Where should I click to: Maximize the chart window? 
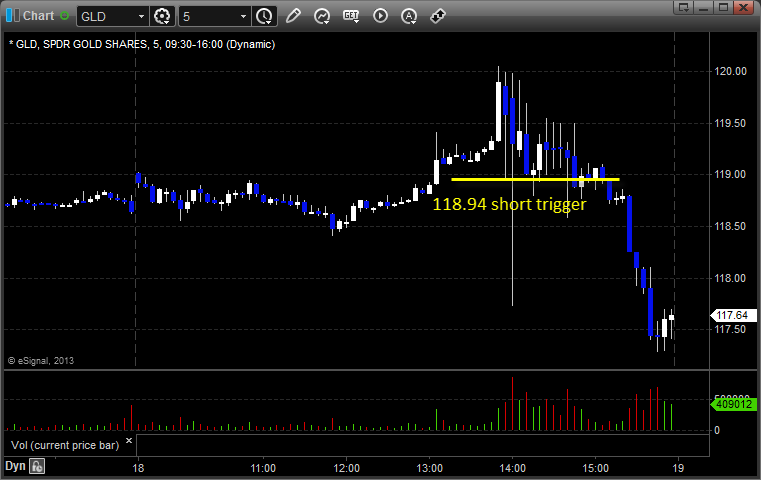click(x=723, y=7)
